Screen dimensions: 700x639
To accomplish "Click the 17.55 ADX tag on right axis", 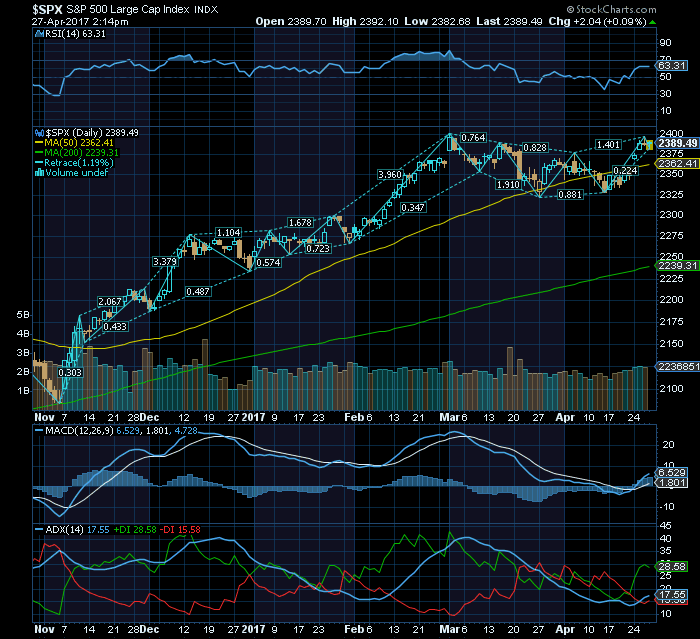I will pyautogui.click(x=672, y=594).
